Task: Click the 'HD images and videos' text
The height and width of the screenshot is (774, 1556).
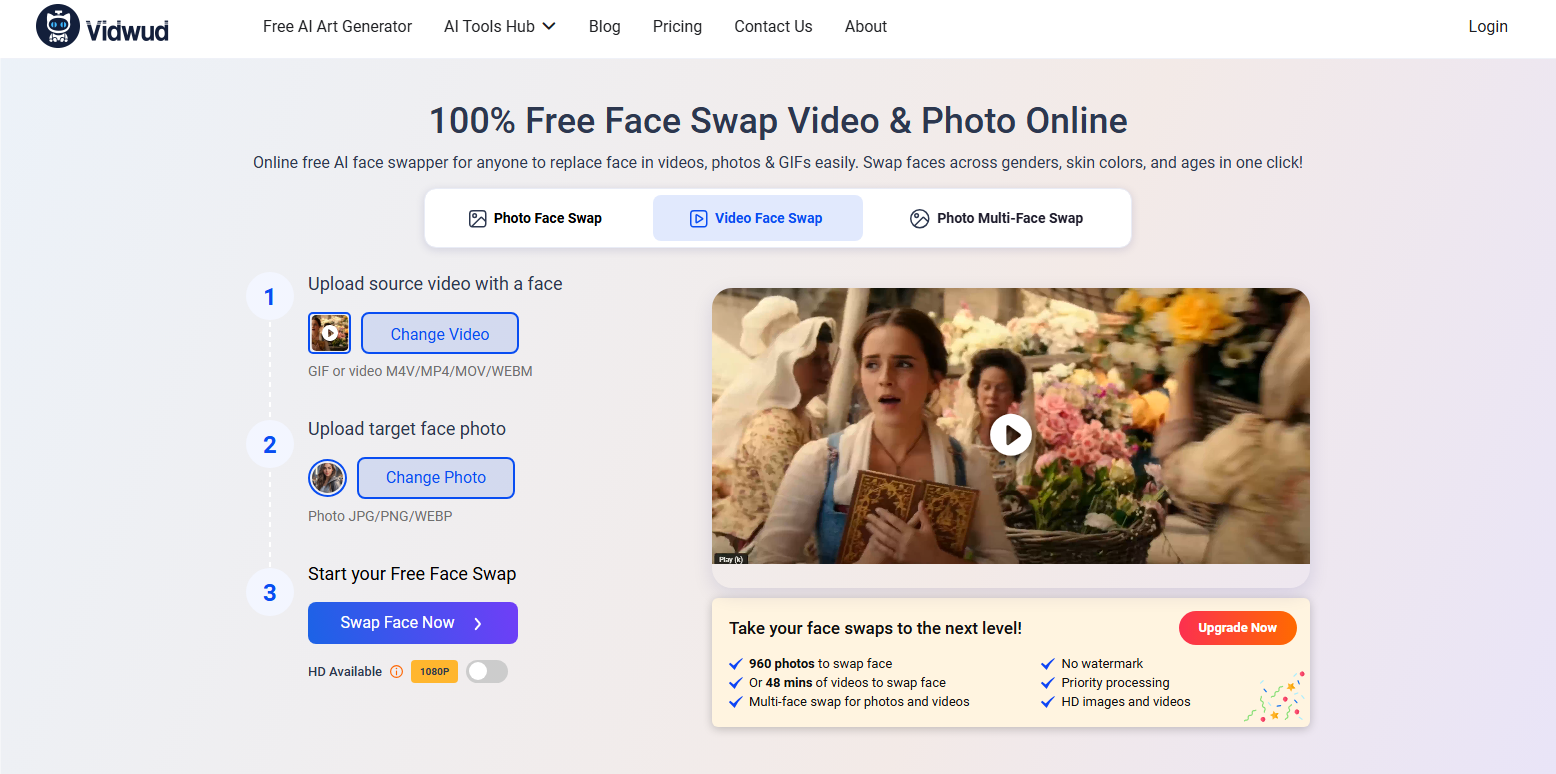Action: (x=1126, y=702)
